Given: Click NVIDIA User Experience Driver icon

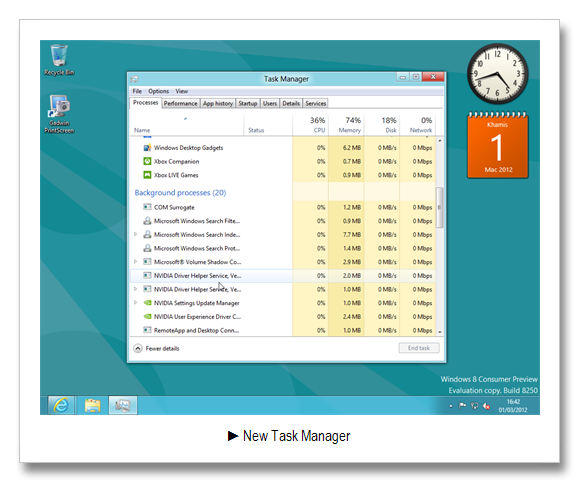Looking at the screenshot, I should point(147,317).
